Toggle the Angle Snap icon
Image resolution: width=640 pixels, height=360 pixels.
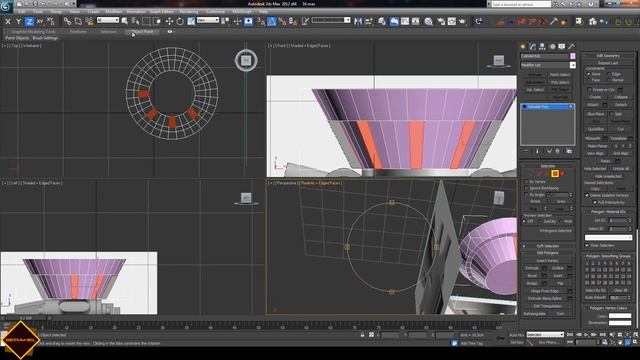[271, 21]
